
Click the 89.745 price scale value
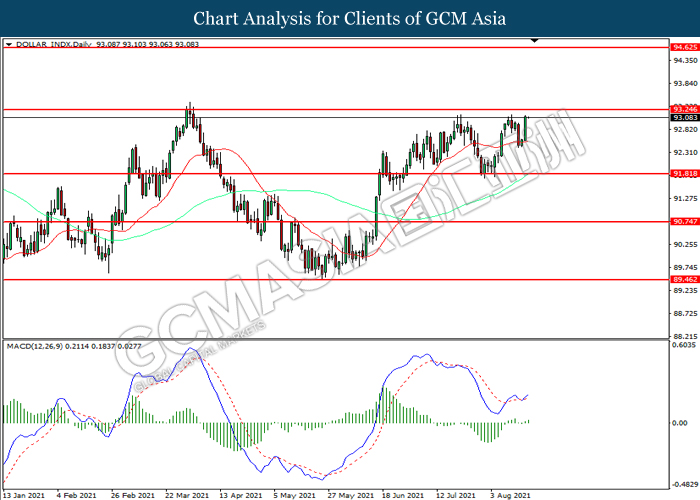685,267
